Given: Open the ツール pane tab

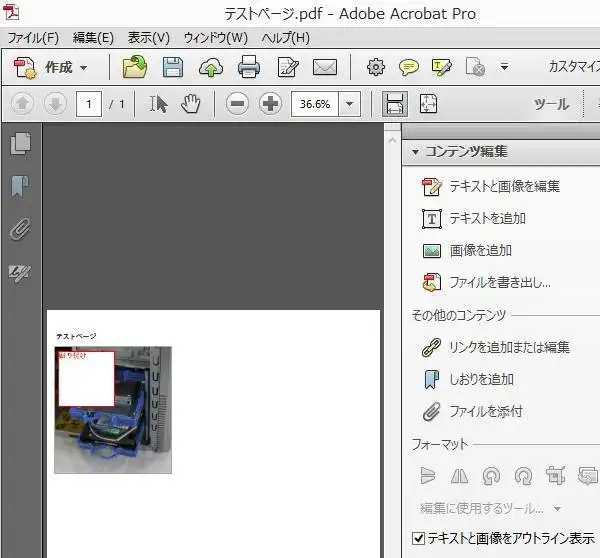Looking at the screenshot, I should tap(551, 104).
